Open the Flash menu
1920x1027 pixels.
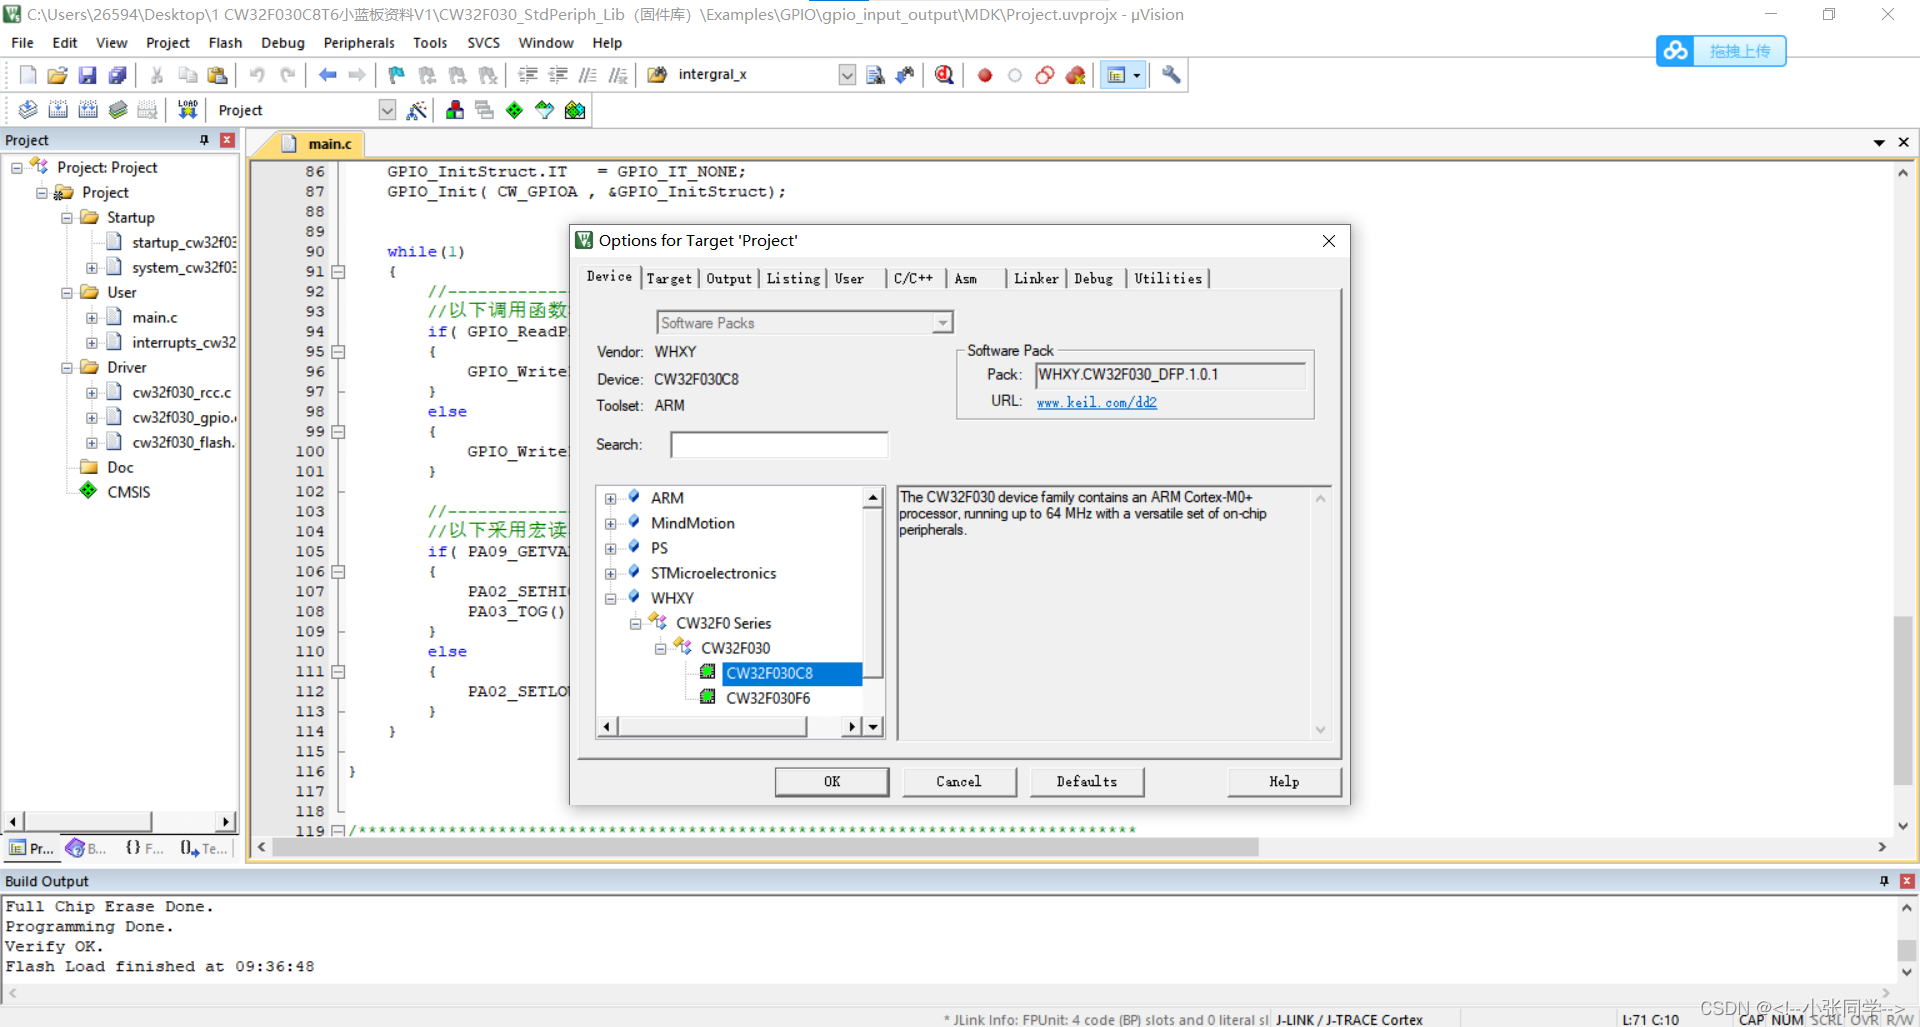coord(225,43)
